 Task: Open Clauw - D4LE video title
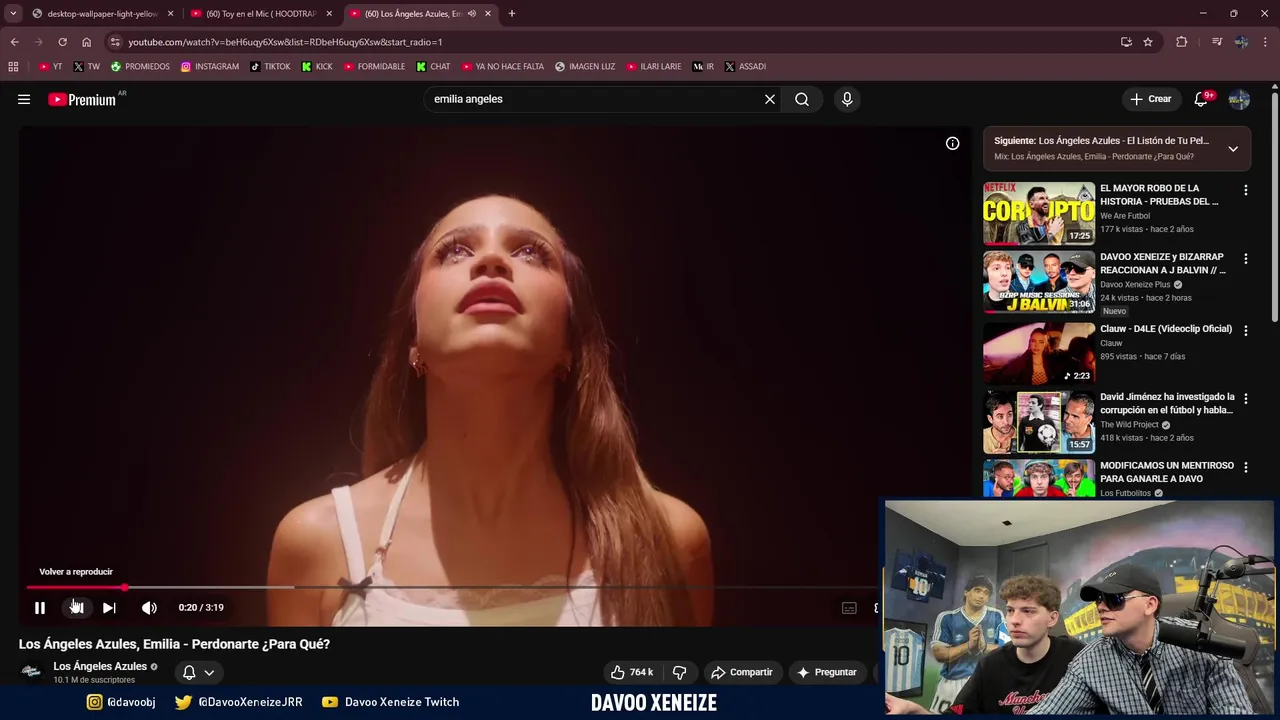pos(1166,329)
